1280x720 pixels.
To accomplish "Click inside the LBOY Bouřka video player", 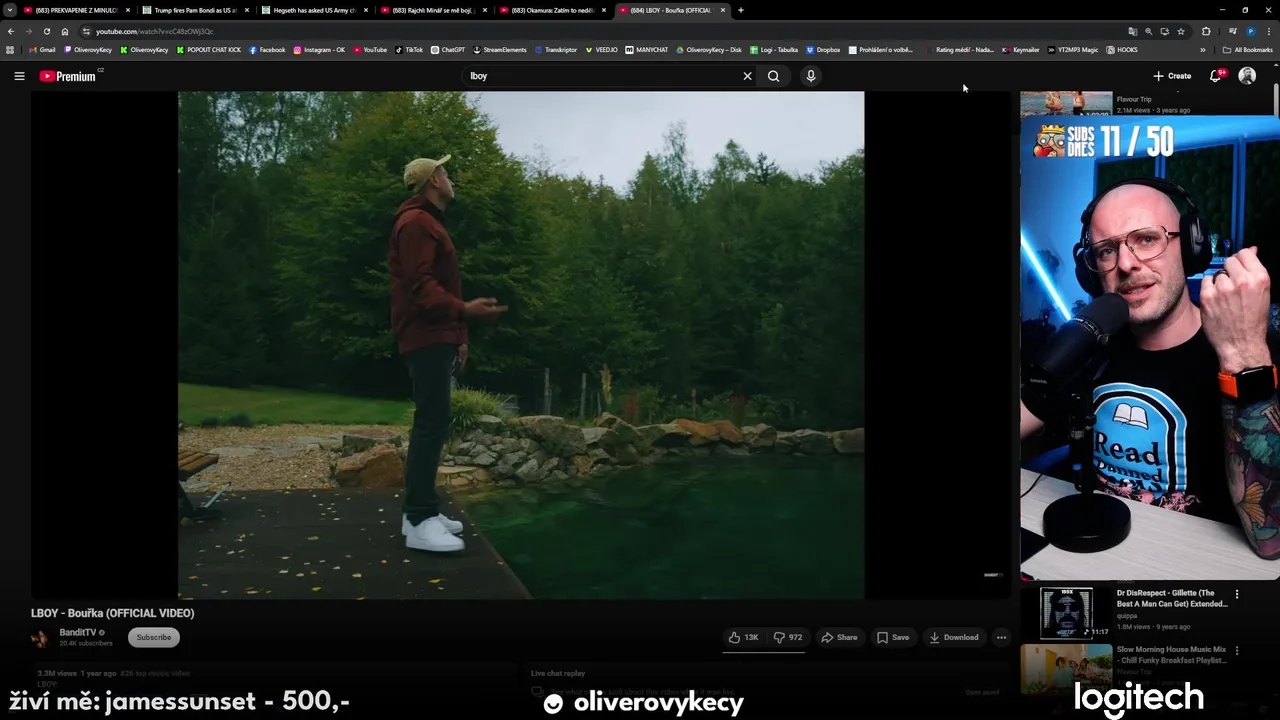I will coord(521,345).
